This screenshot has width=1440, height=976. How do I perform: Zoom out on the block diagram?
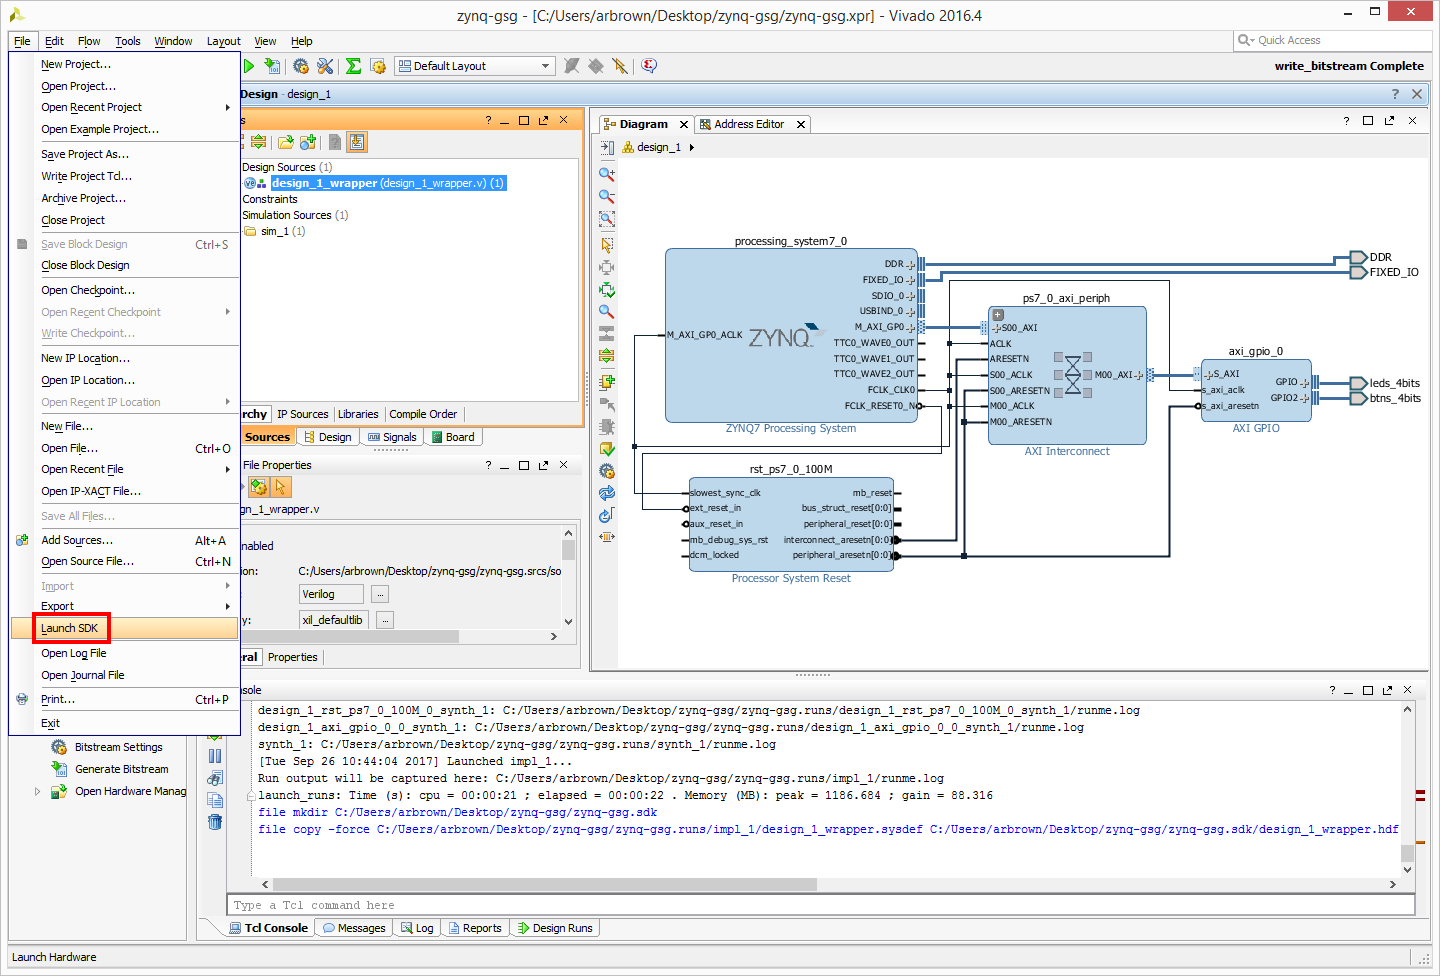pos(606,196)
